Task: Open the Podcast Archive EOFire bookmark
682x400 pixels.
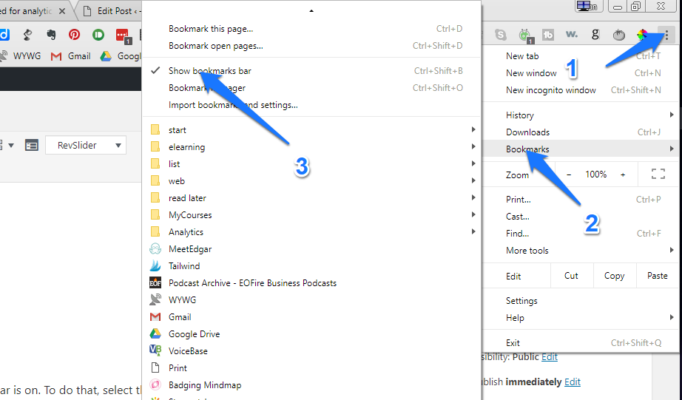Action: pos(252,283)
